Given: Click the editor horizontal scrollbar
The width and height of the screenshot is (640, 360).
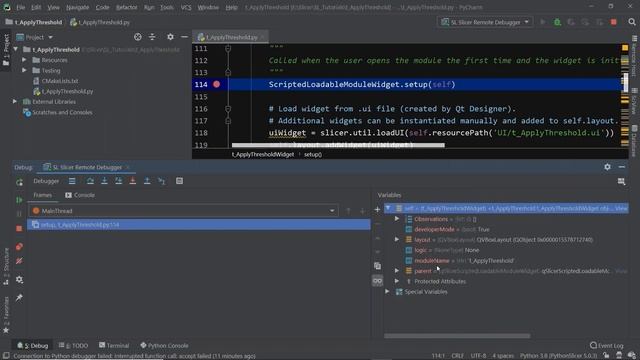Looking at the screenshot, I should point(338,145).
